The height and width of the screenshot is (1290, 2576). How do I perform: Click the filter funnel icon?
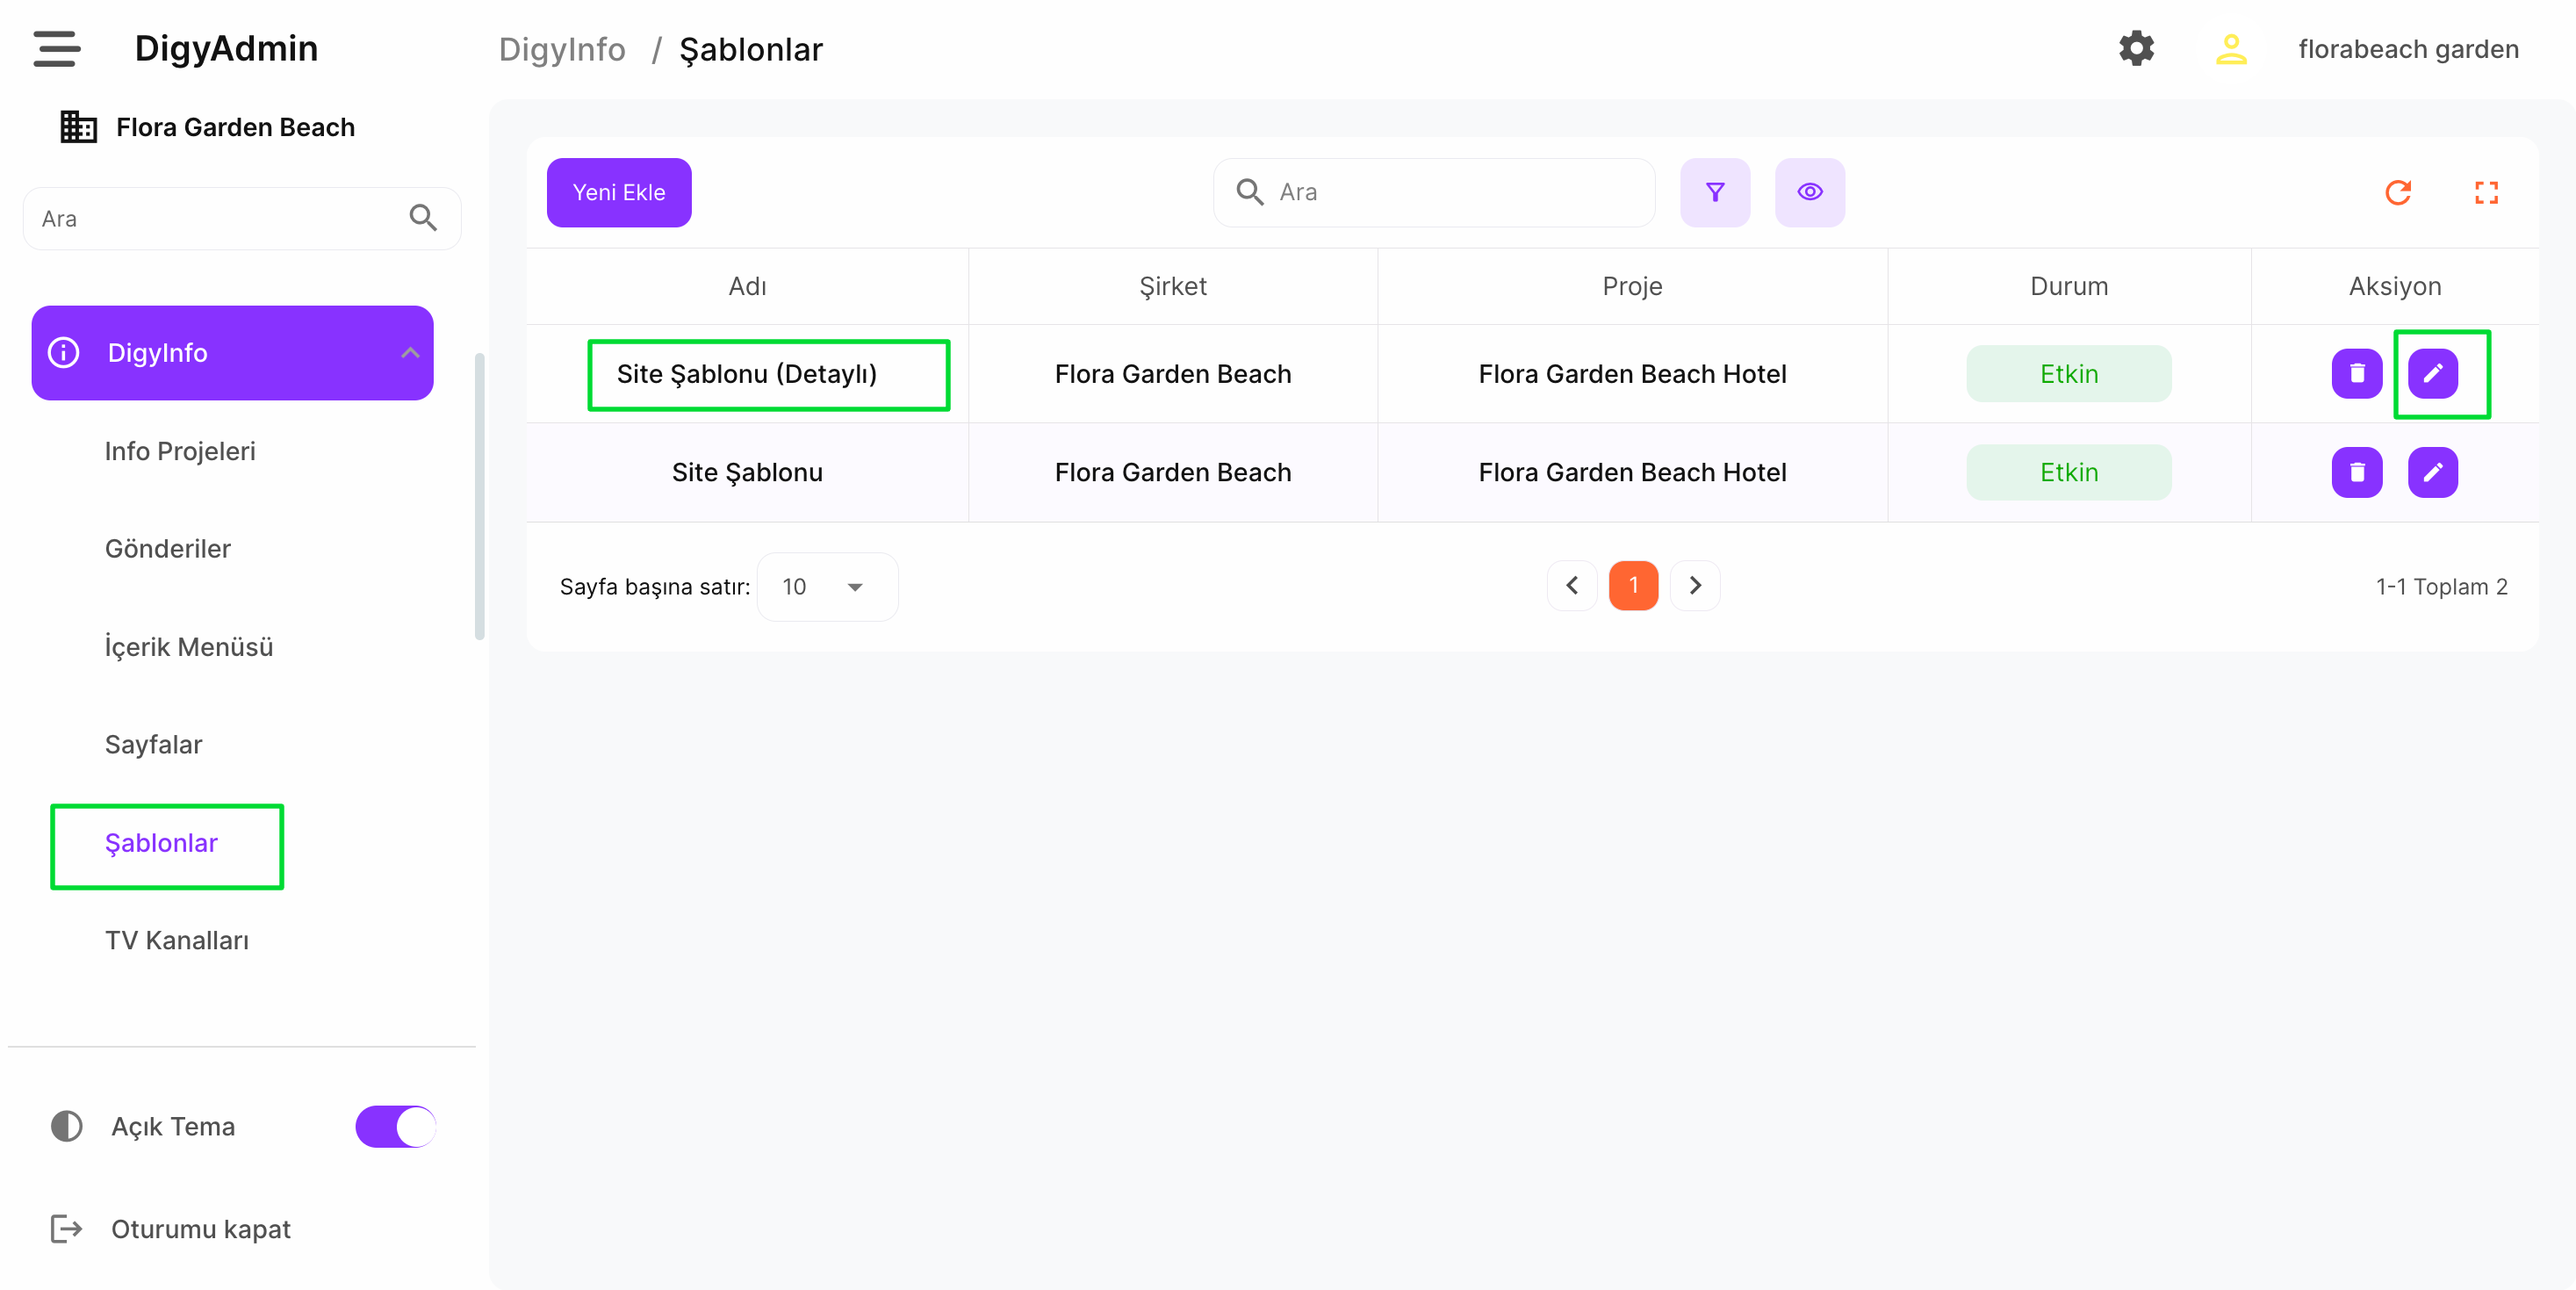[1714, 192]
